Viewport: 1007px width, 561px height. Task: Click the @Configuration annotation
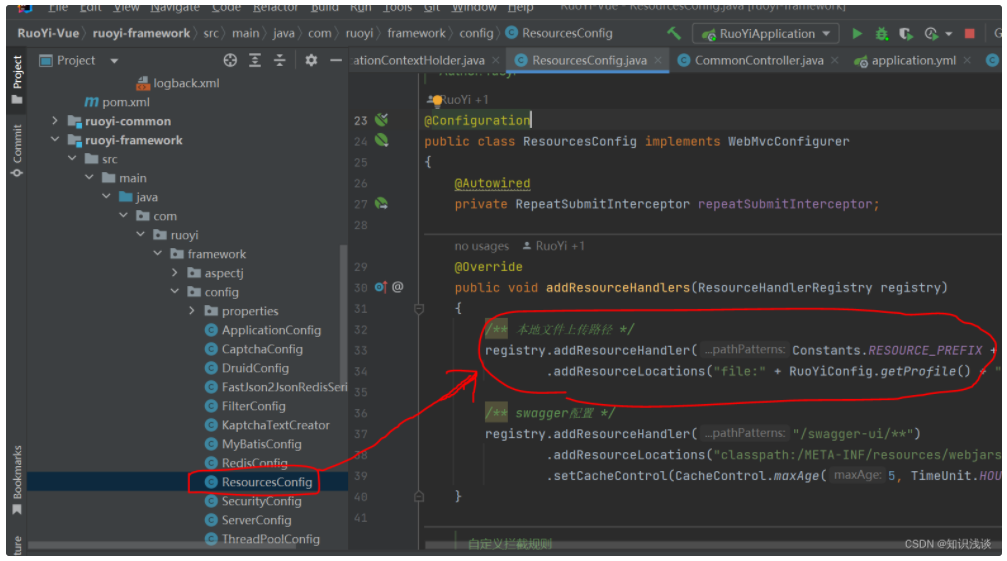pos(477,120)
